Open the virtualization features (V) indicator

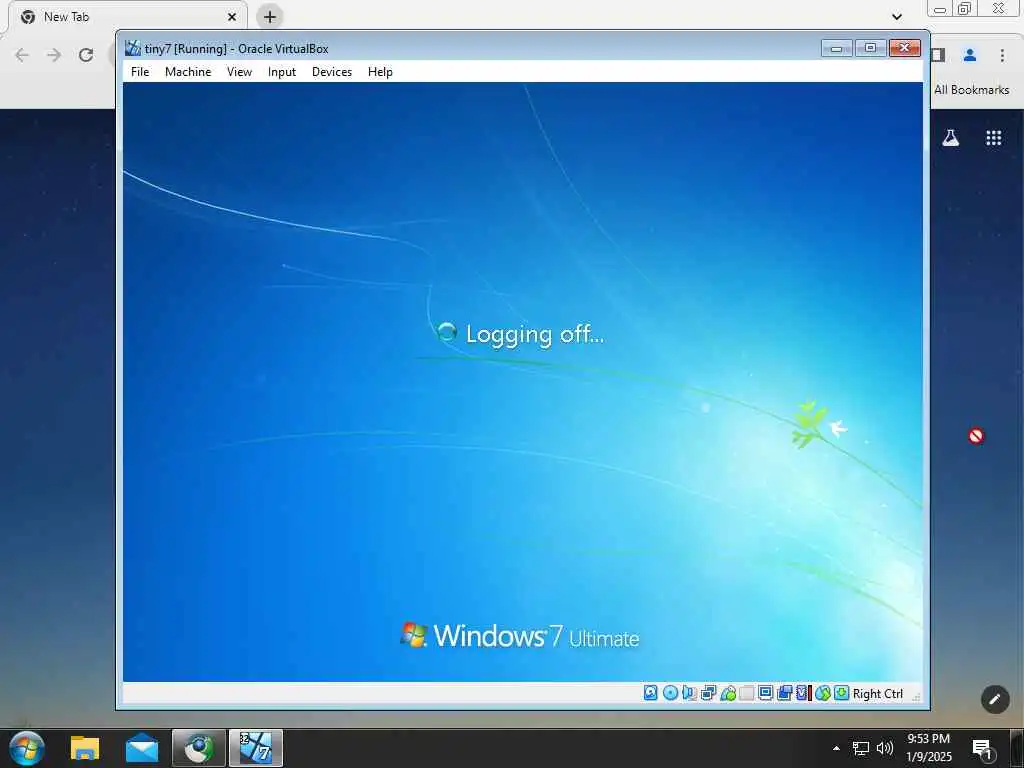click(803, 693)
